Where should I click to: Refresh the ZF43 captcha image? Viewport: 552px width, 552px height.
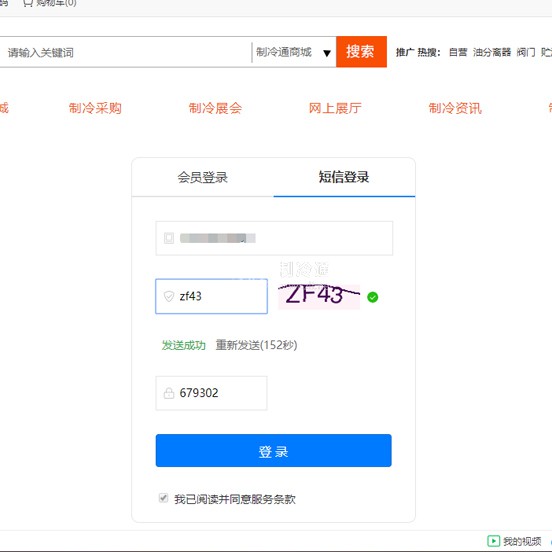319,296
